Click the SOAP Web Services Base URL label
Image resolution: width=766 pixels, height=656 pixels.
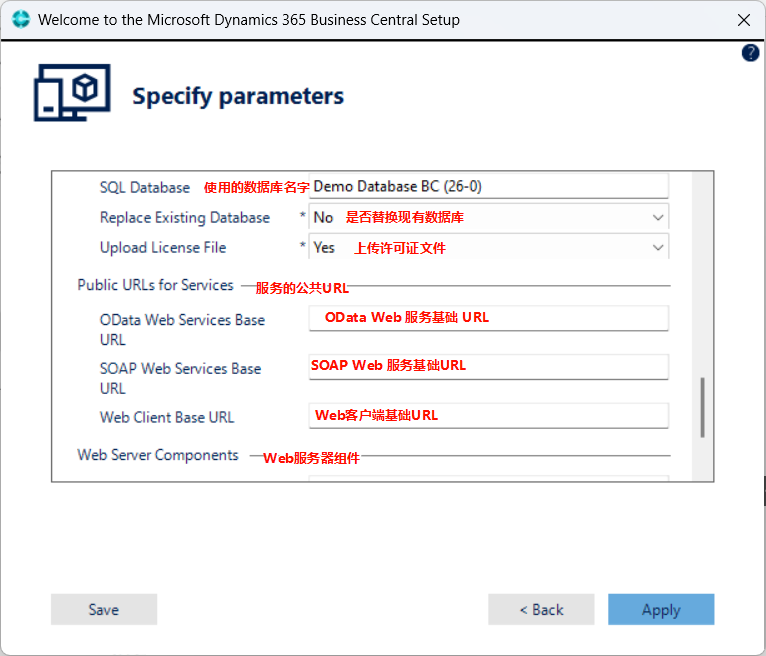click(x=180, y=378)
